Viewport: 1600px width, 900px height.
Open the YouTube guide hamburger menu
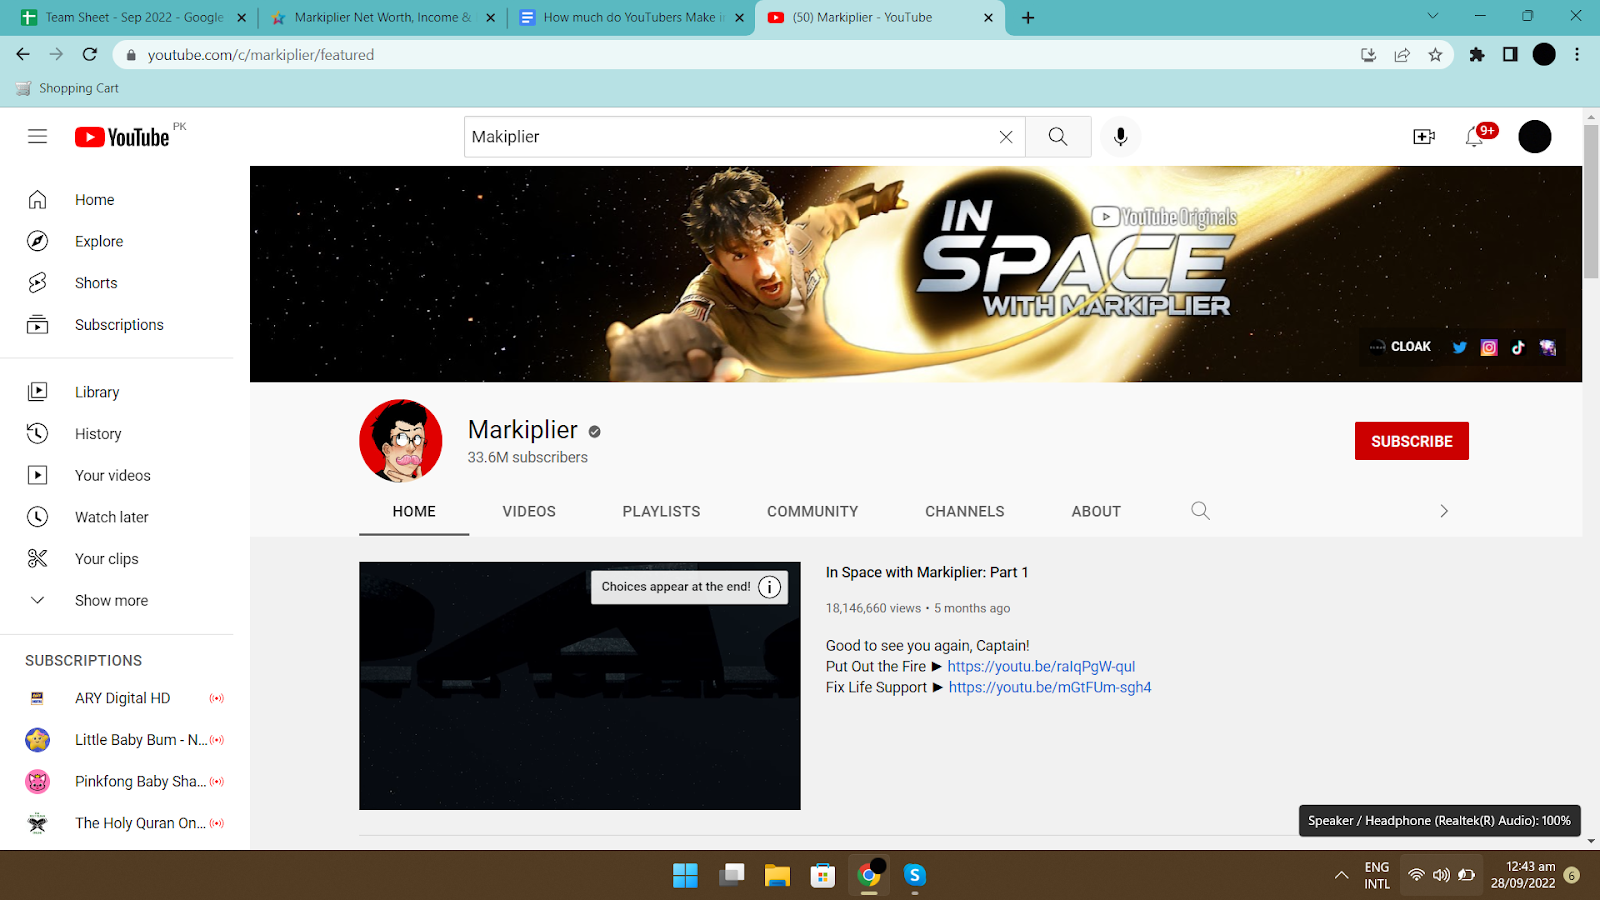click(37, 137)
